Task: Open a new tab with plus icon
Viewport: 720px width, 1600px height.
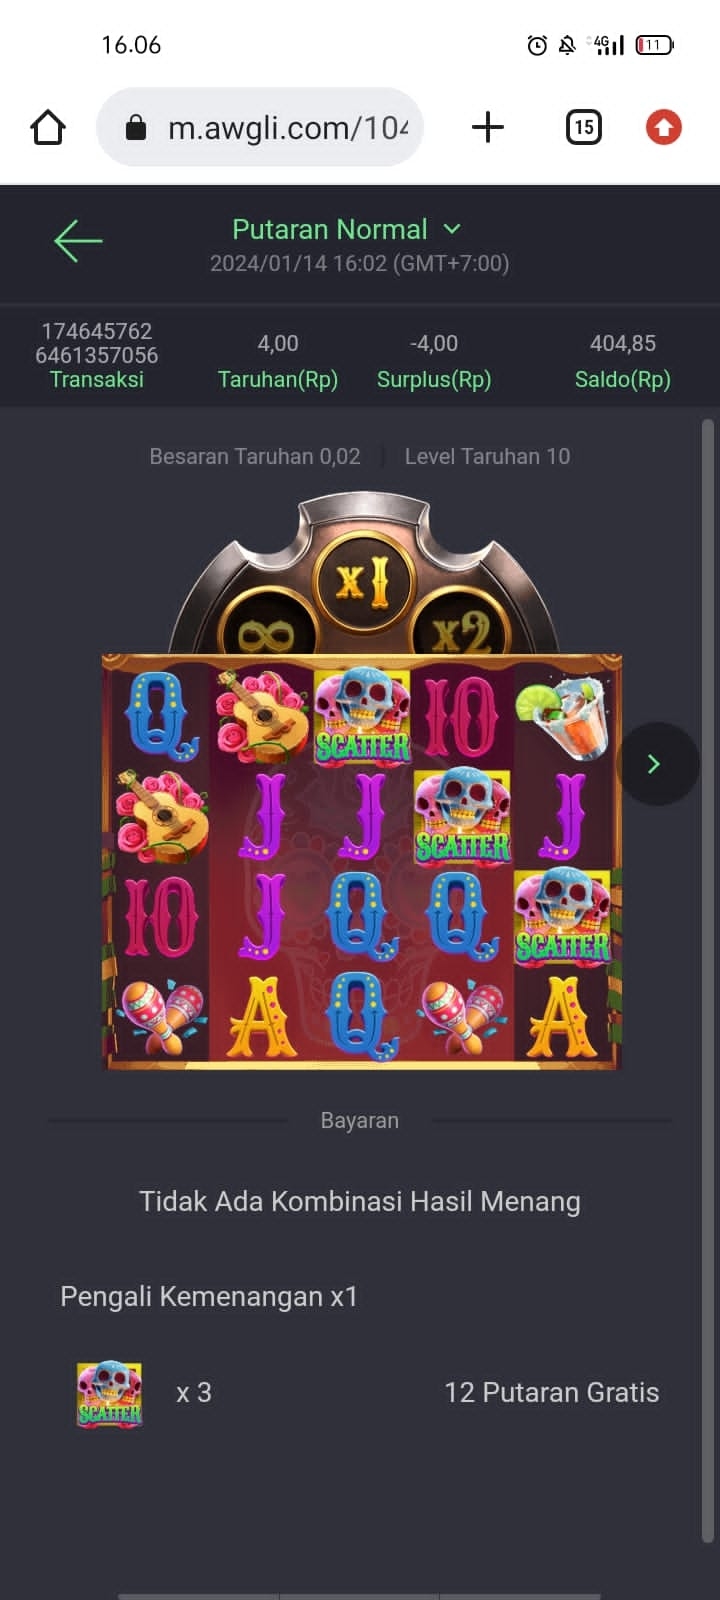Action: coord(487,127)
